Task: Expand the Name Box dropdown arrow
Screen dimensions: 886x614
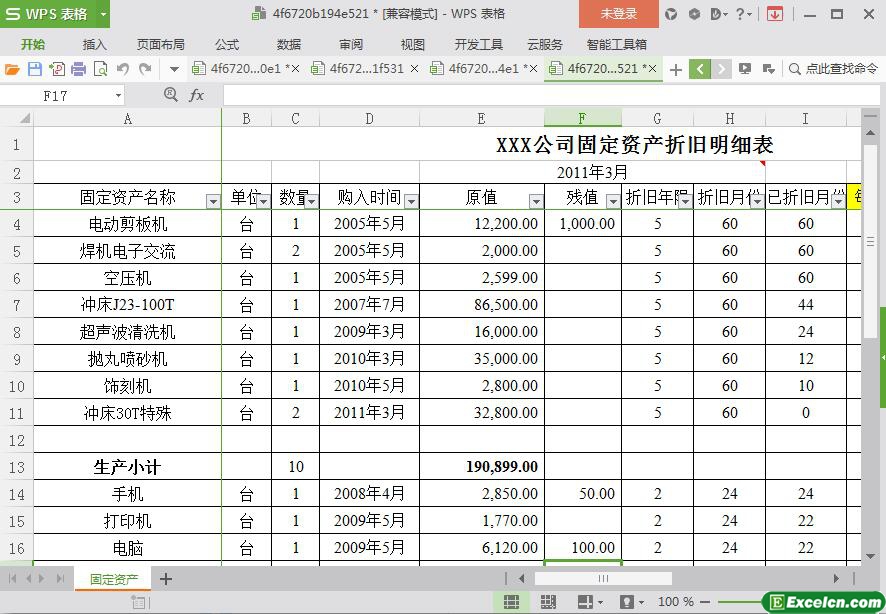Action: 118,95
